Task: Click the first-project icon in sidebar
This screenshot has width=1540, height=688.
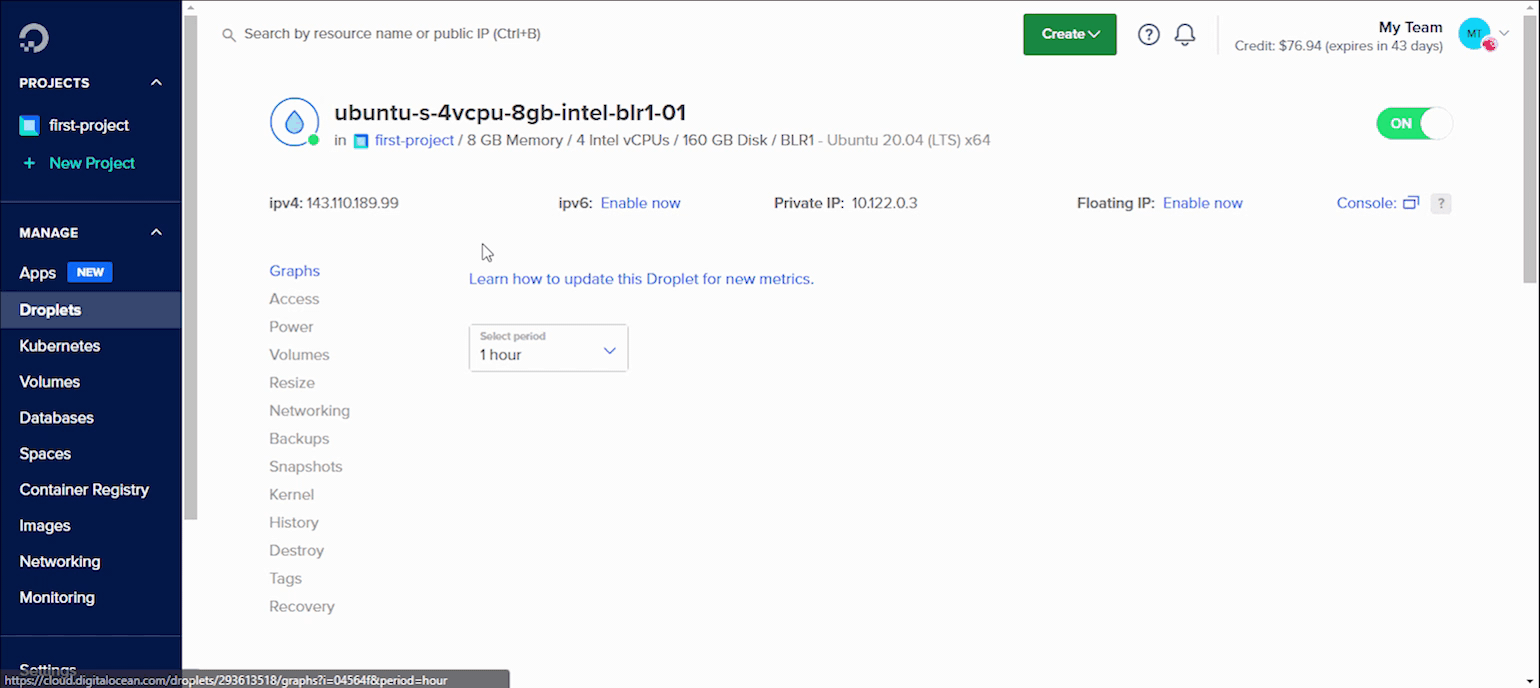Action: [x=29, y=126]
